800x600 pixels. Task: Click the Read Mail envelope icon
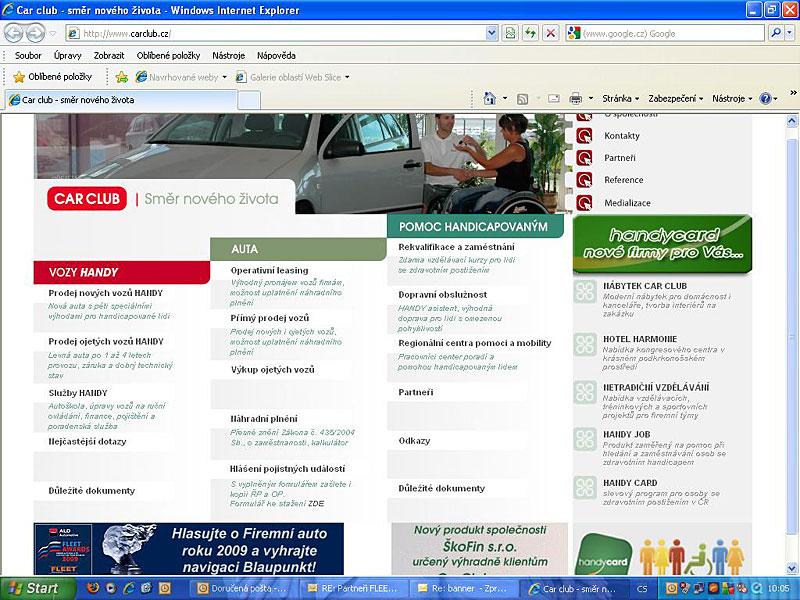point(554,98)
